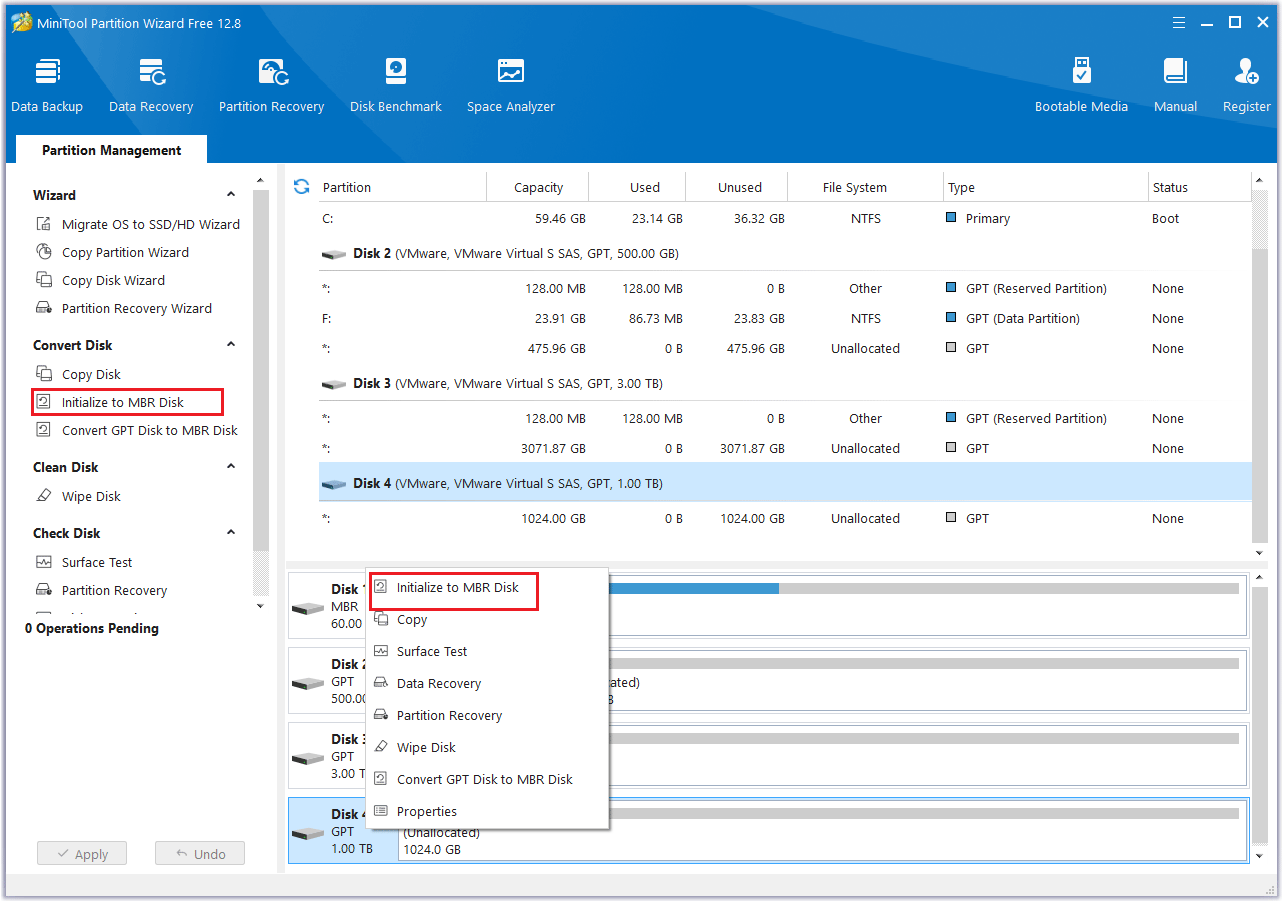The width and height of the screenshot is (1284, 902).
Task: Sort by the Unused column header
Action: [738, 187]
